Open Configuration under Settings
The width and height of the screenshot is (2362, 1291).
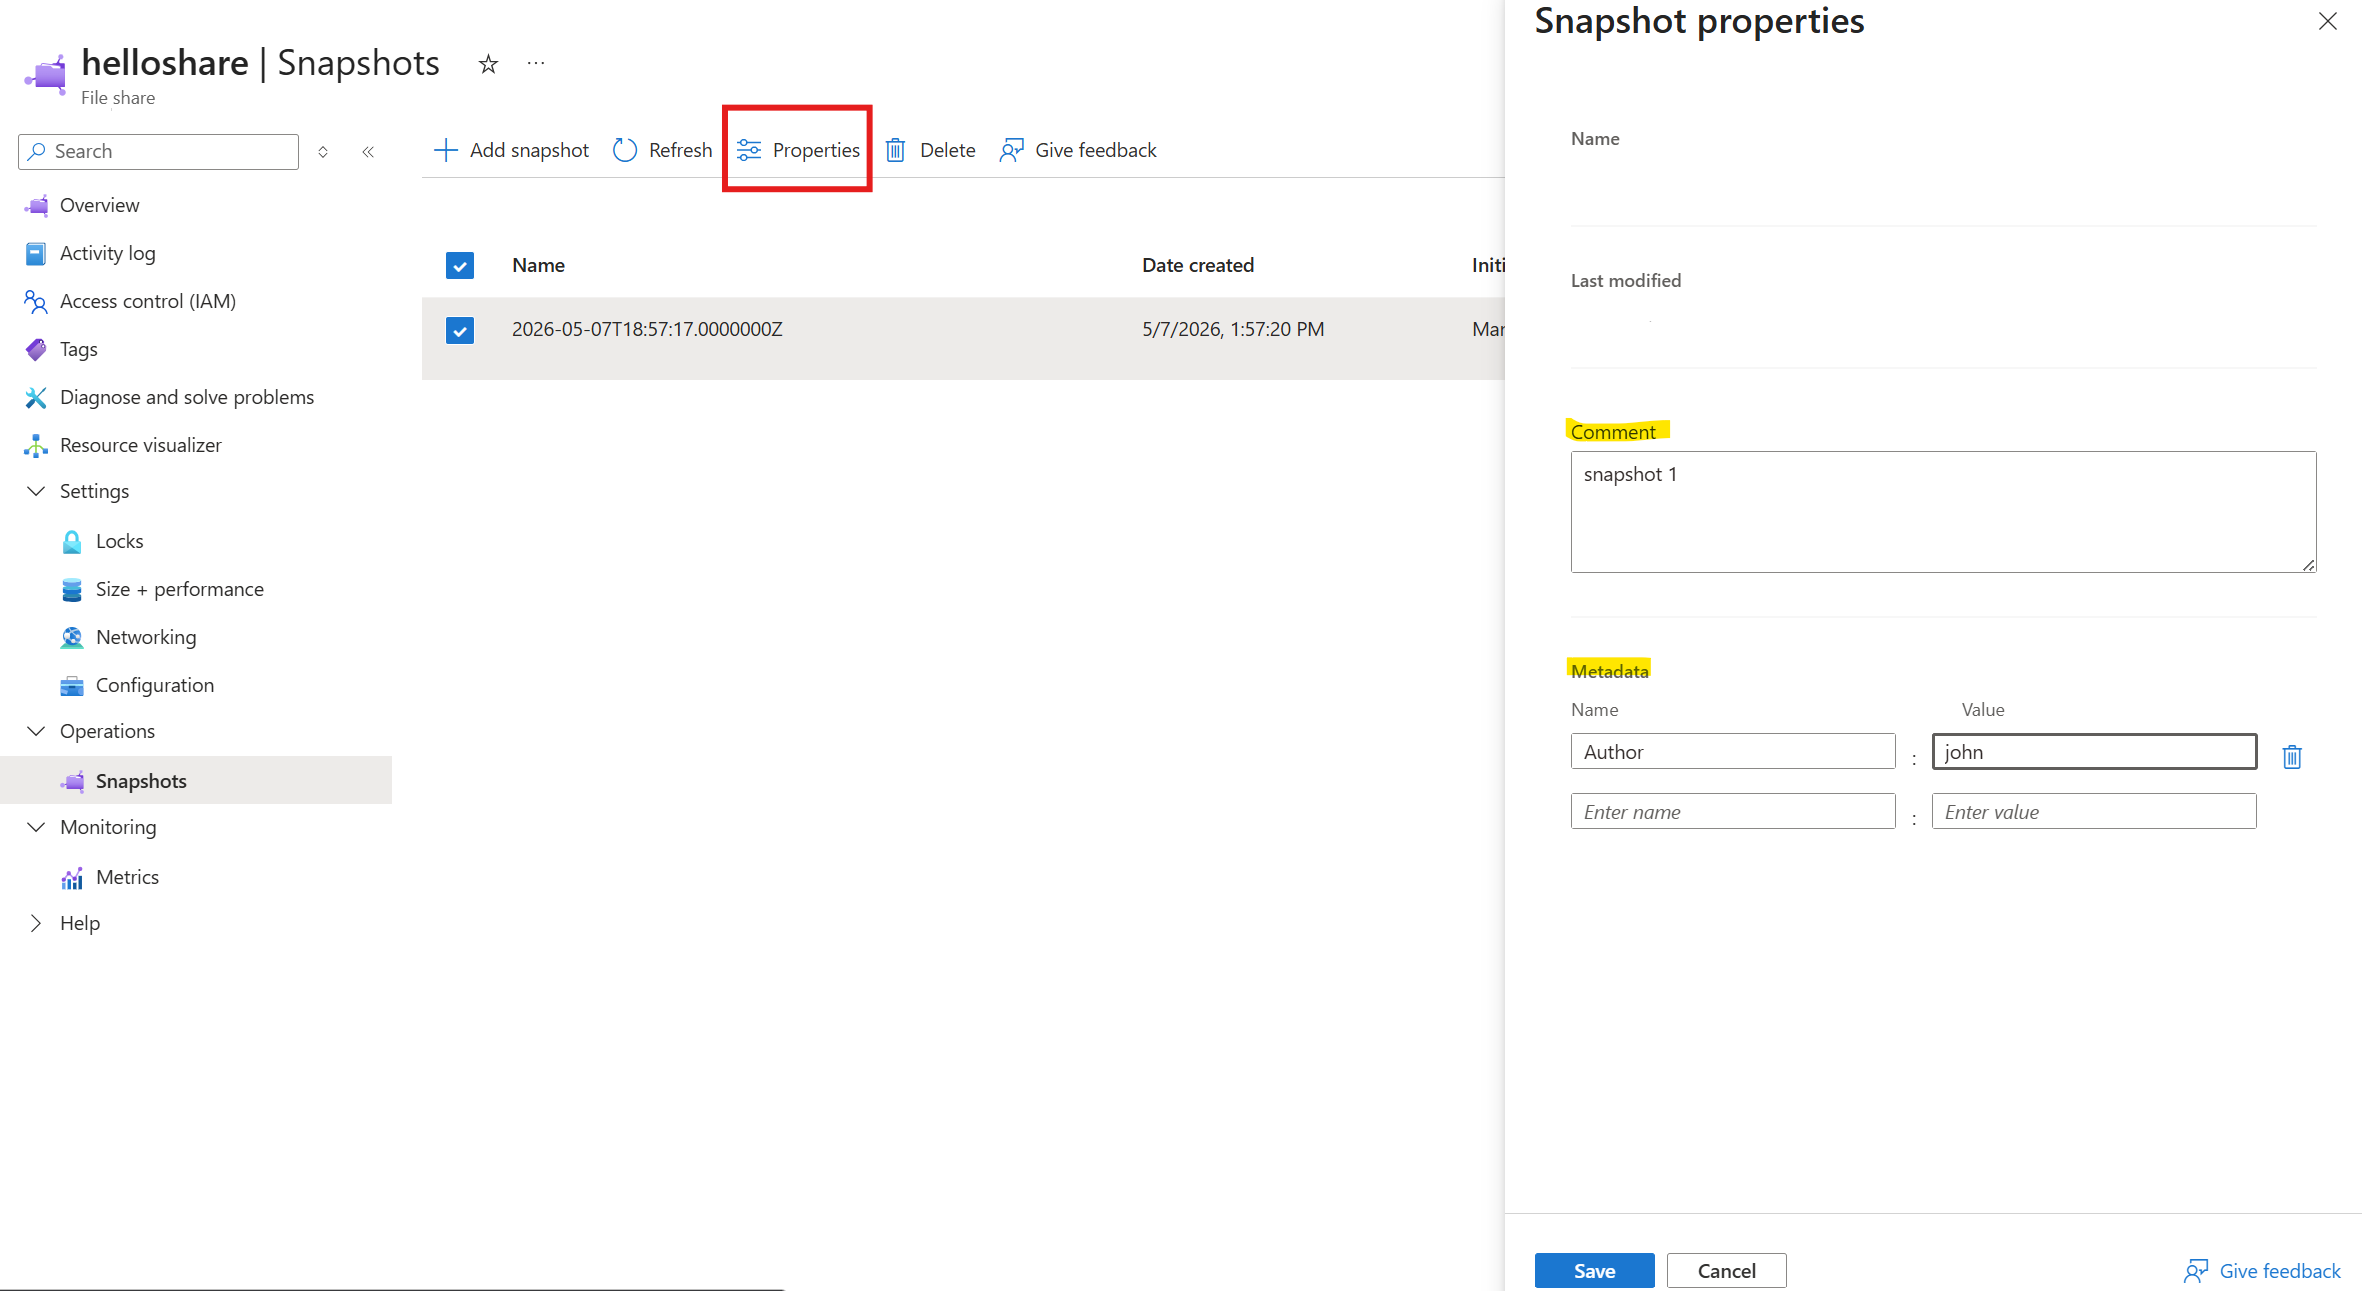[x=155, y=685]
